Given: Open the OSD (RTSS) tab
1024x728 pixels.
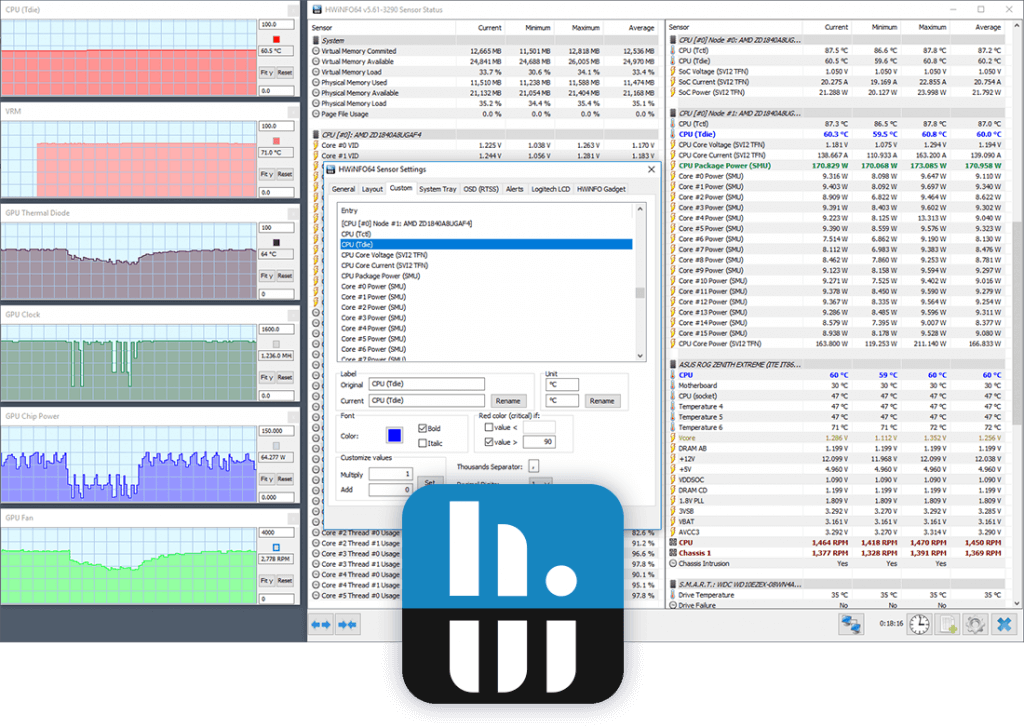Looking at the screenshot, I should pos(481,189).
